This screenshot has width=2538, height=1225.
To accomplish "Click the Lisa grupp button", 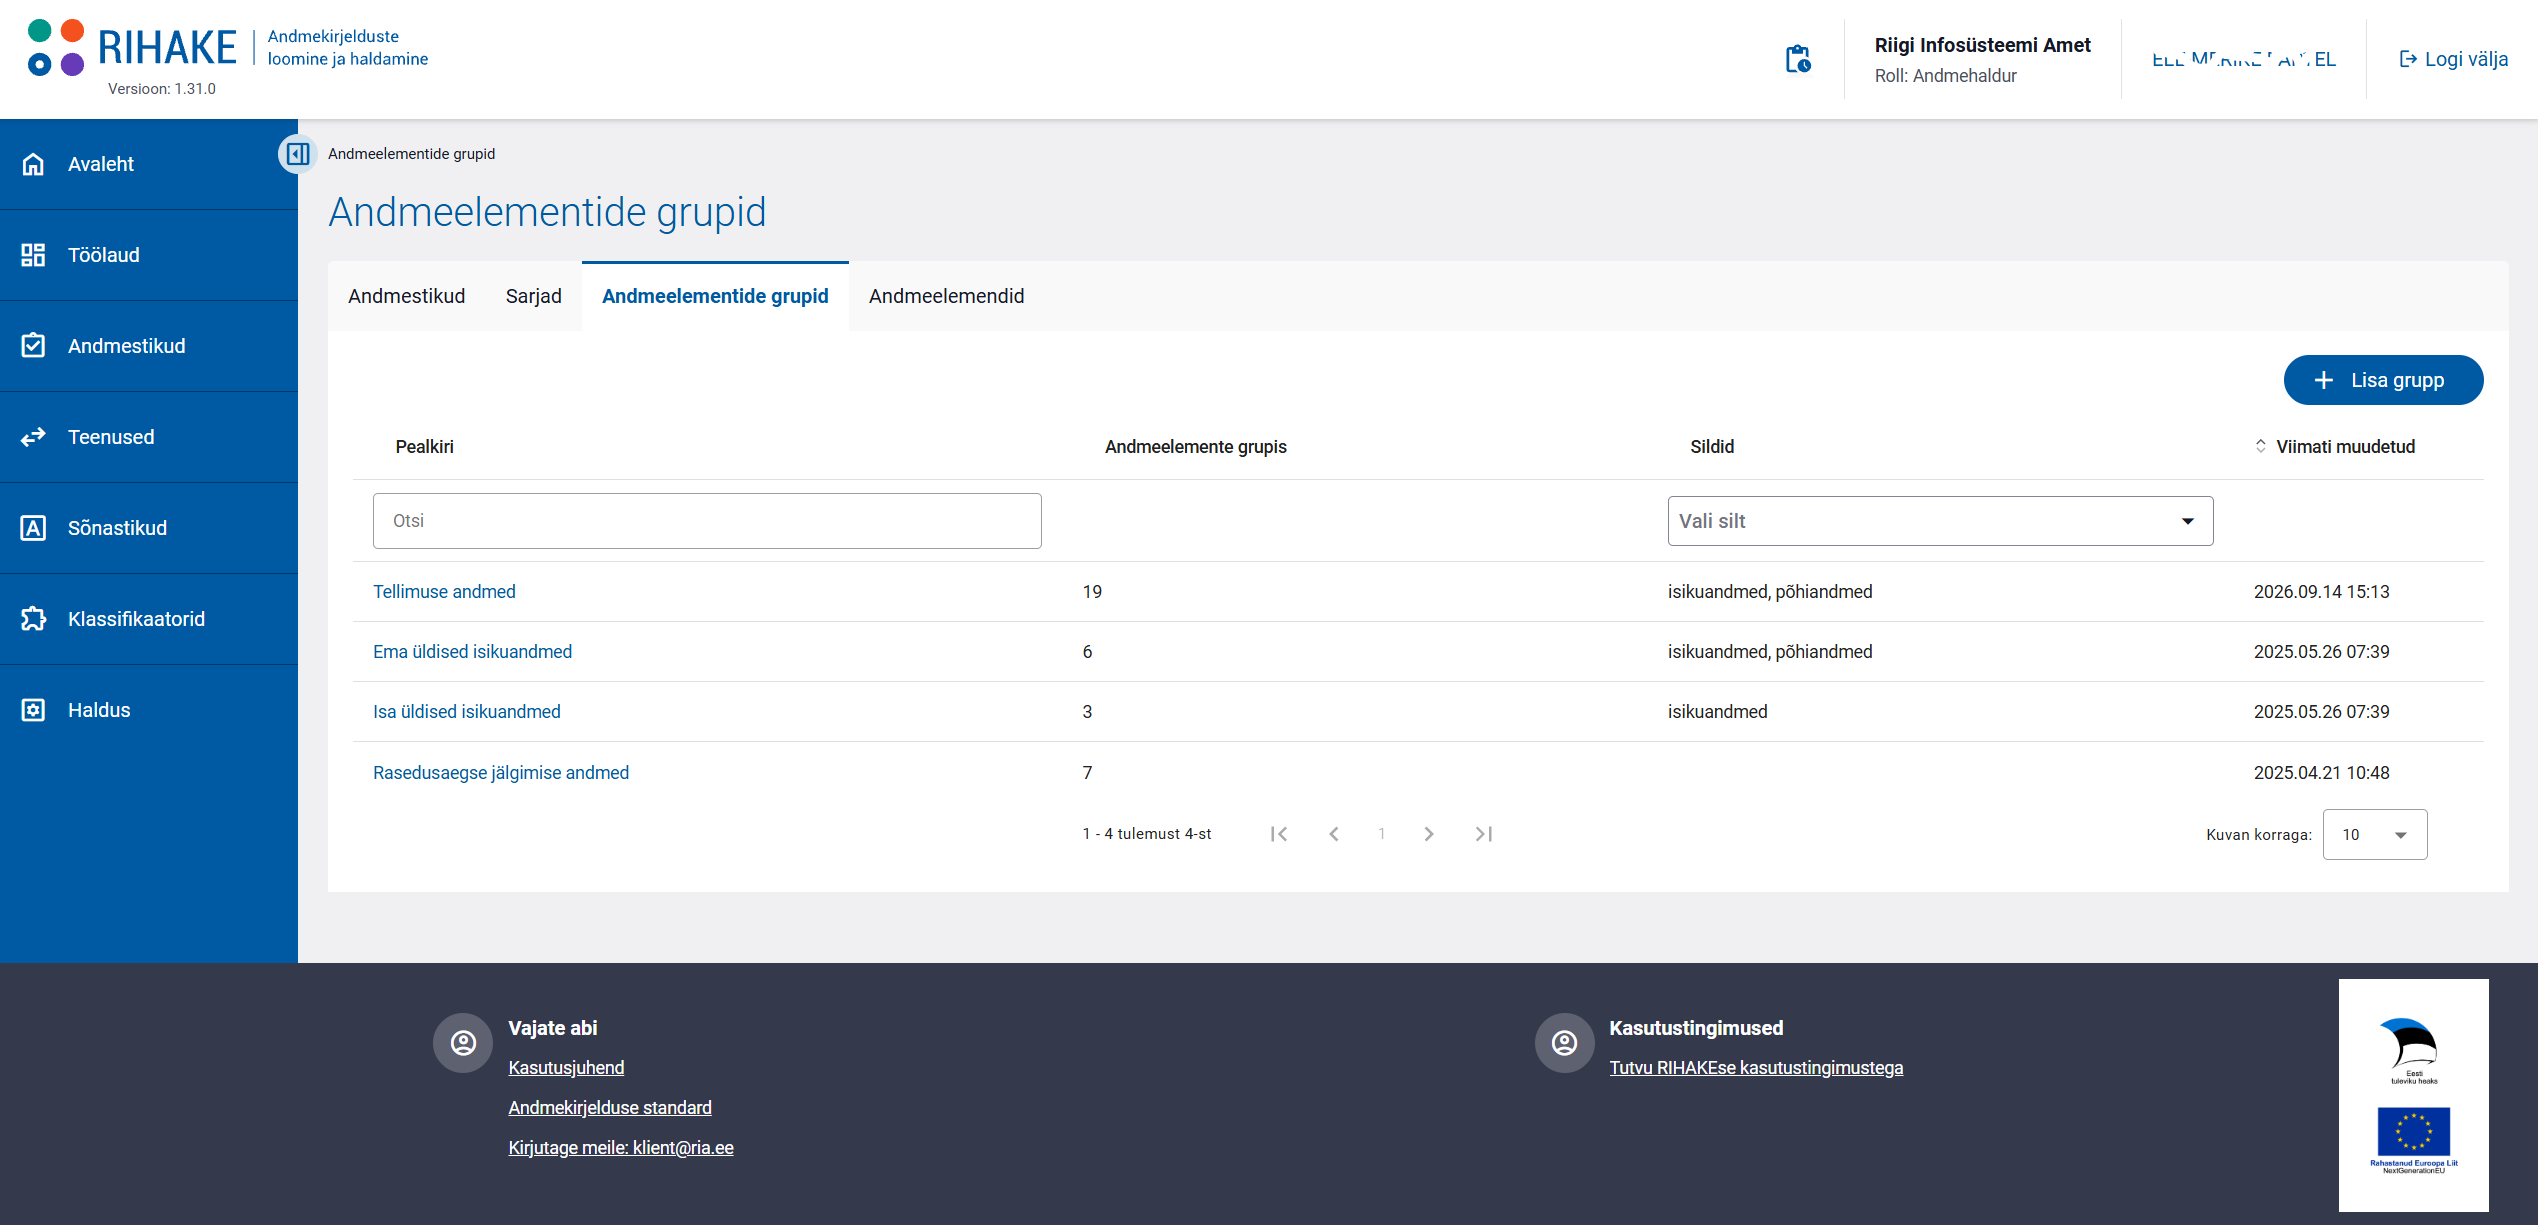I will point(2383,380).
